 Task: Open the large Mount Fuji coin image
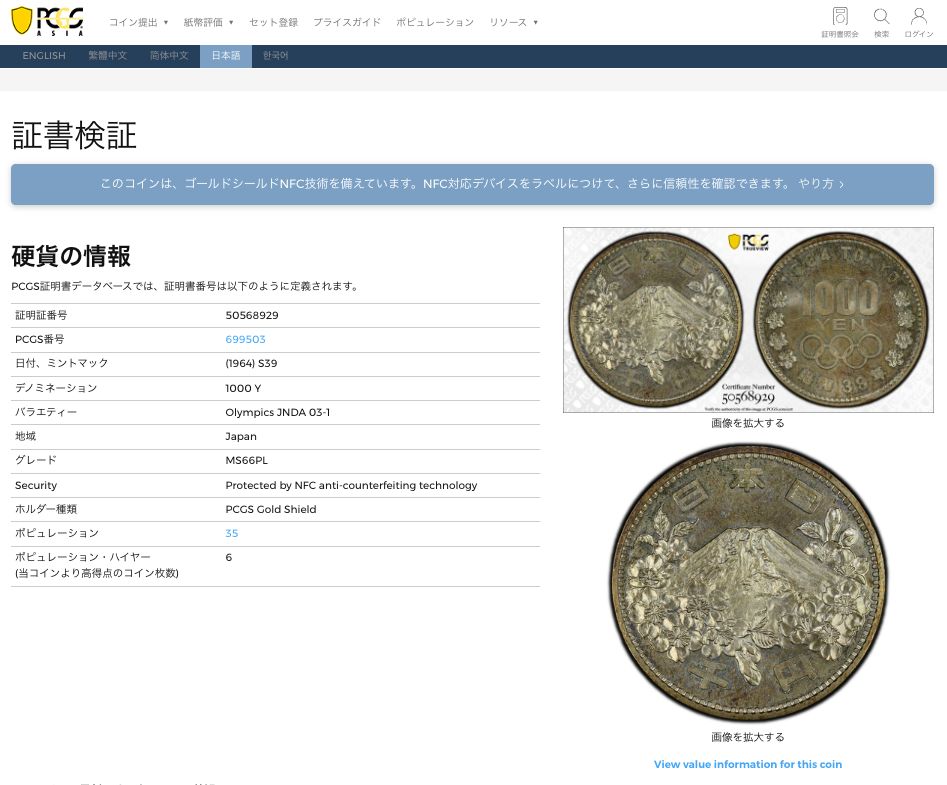(x=748, y=583)
